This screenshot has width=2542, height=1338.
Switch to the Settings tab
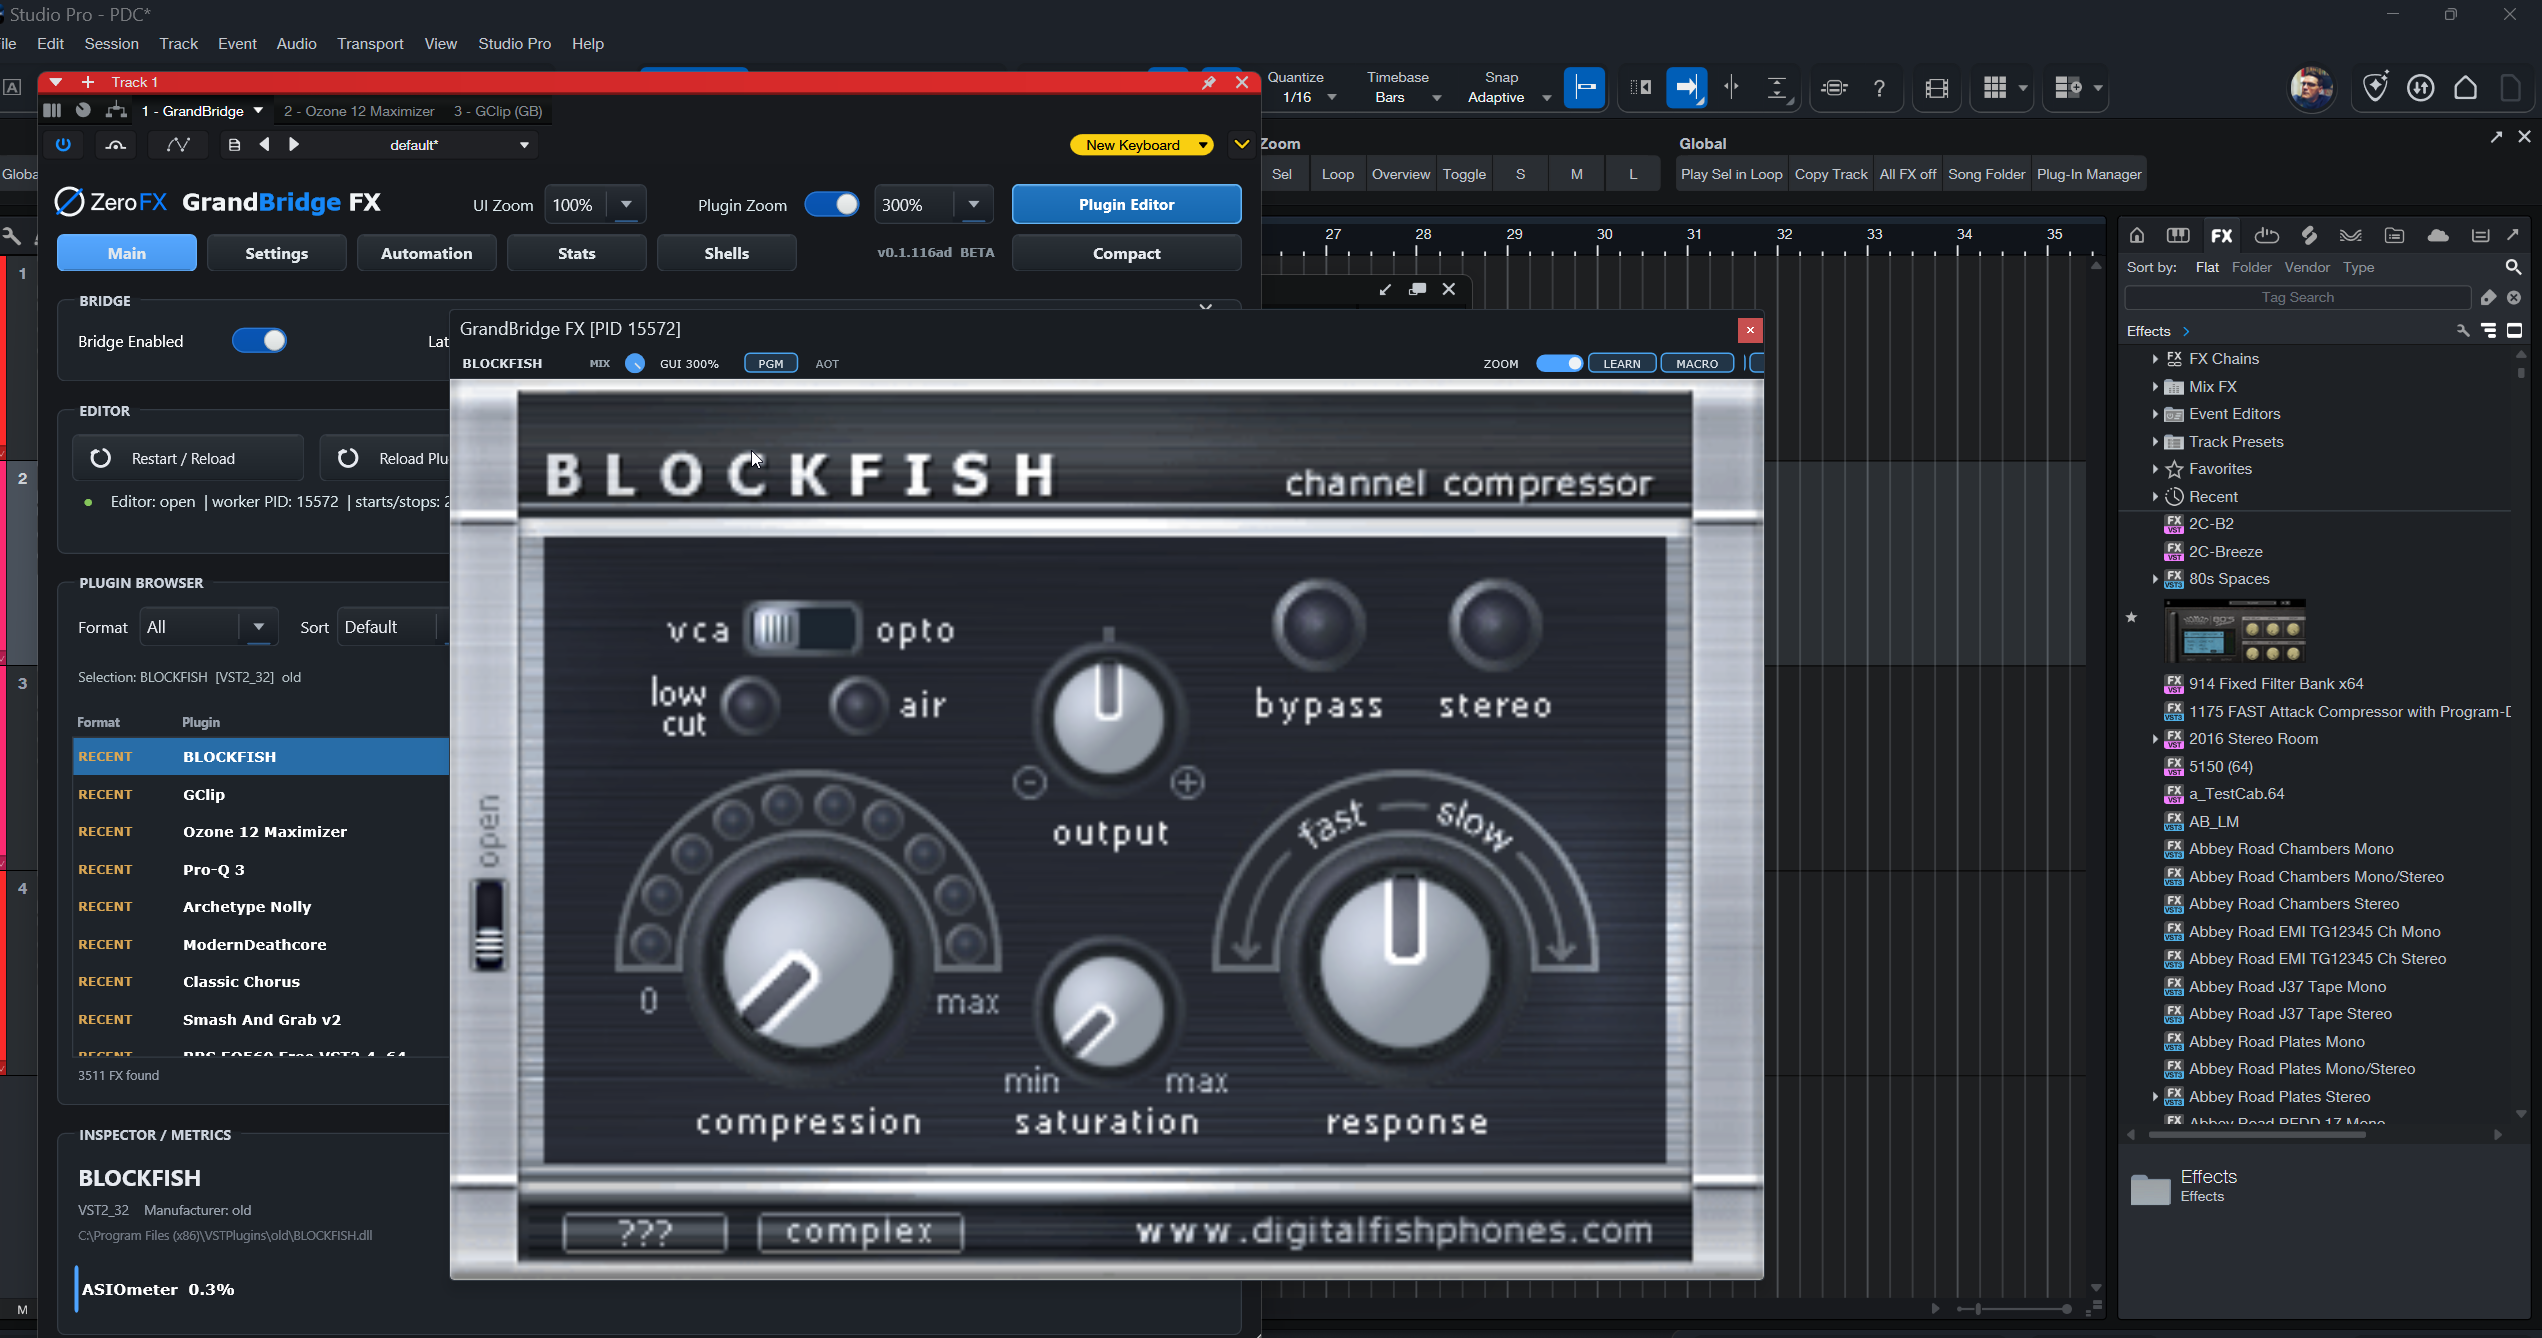pos(276,253)
